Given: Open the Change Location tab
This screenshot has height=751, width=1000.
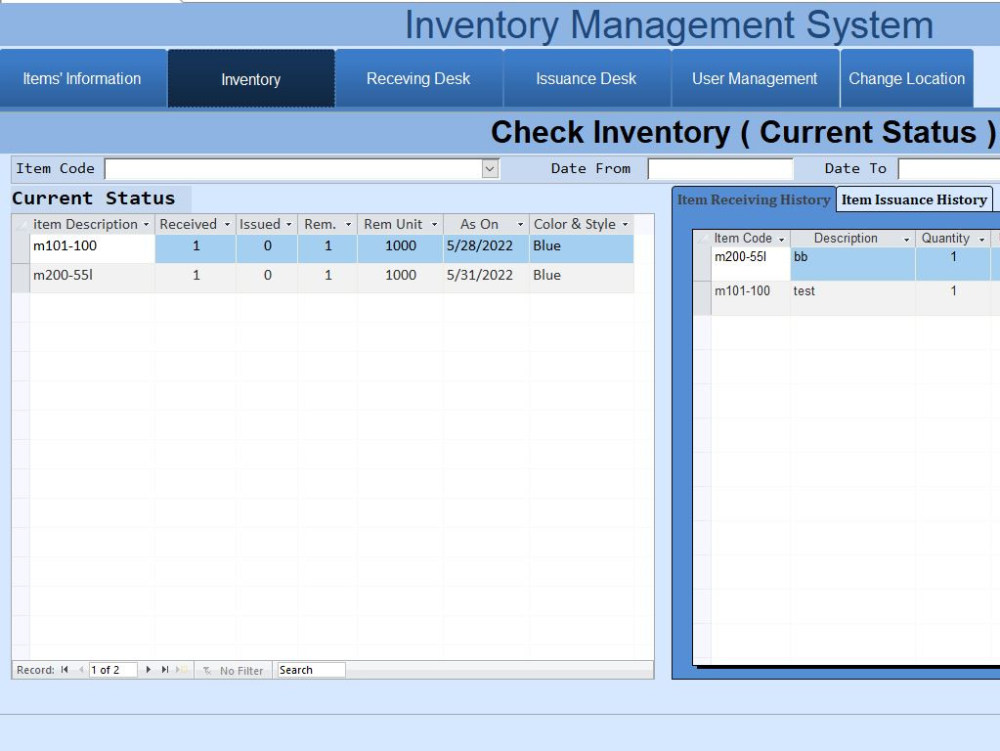Looking at the screenshot, I should point(906,78).
